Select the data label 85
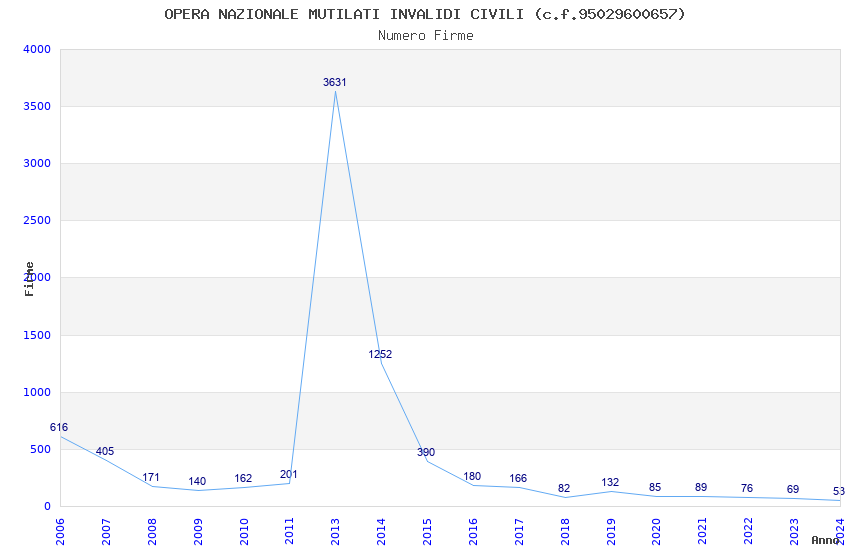 pos(655,488)
